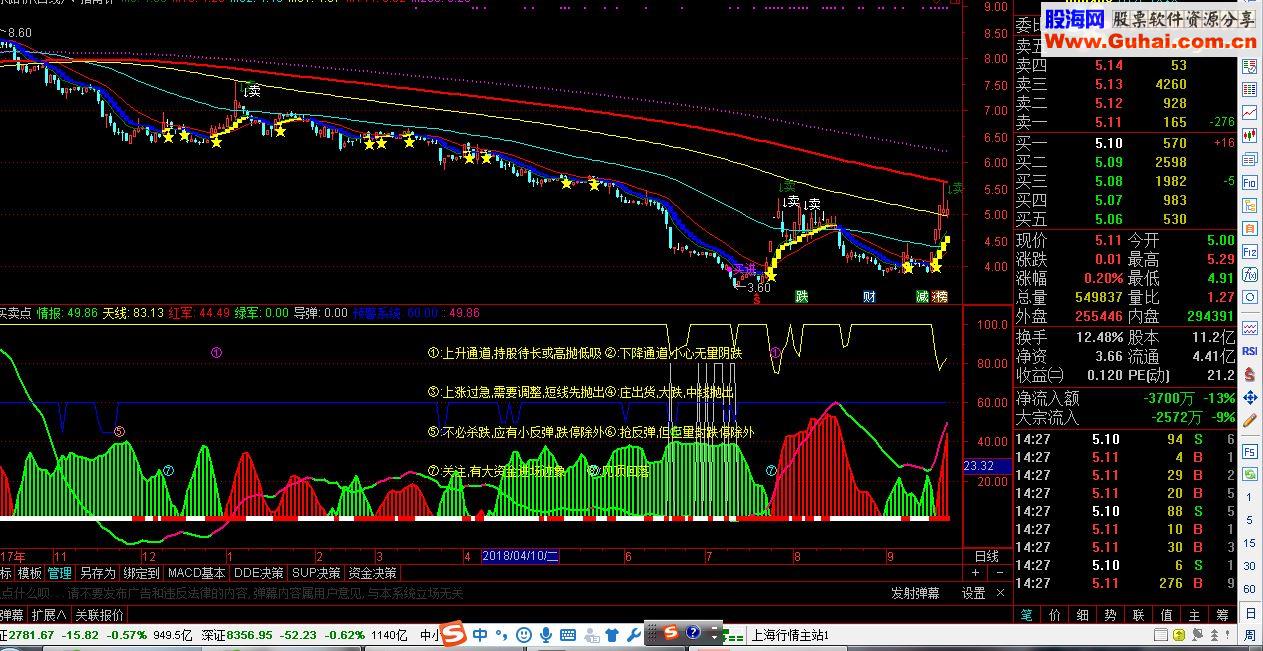Switch to 5-minute period
Screen dimensions: 1263x651
[x=1249, y=520]
